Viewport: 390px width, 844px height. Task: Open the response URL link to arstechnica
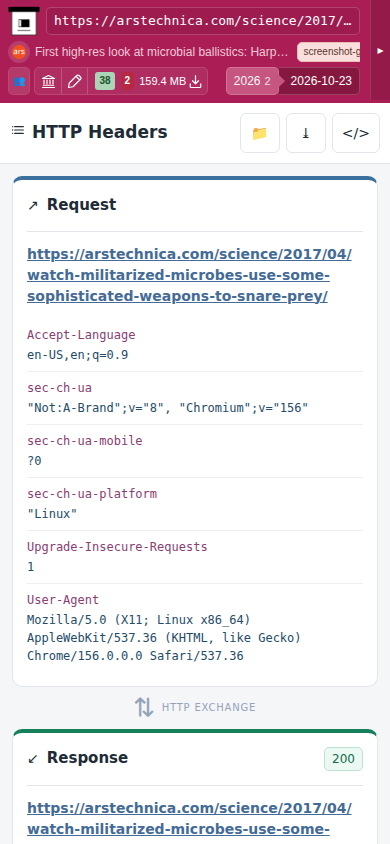[189, 819]
